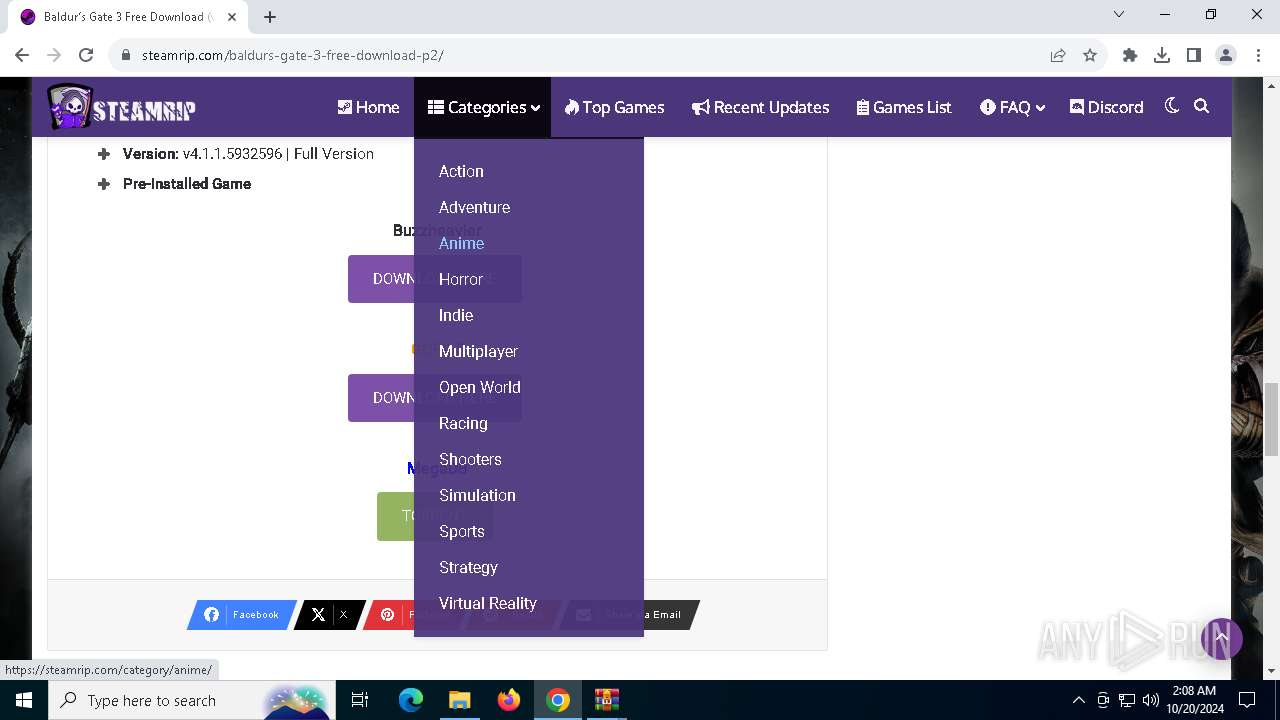Select Sports category
The image size is (1280, 720).
[461, 531]
